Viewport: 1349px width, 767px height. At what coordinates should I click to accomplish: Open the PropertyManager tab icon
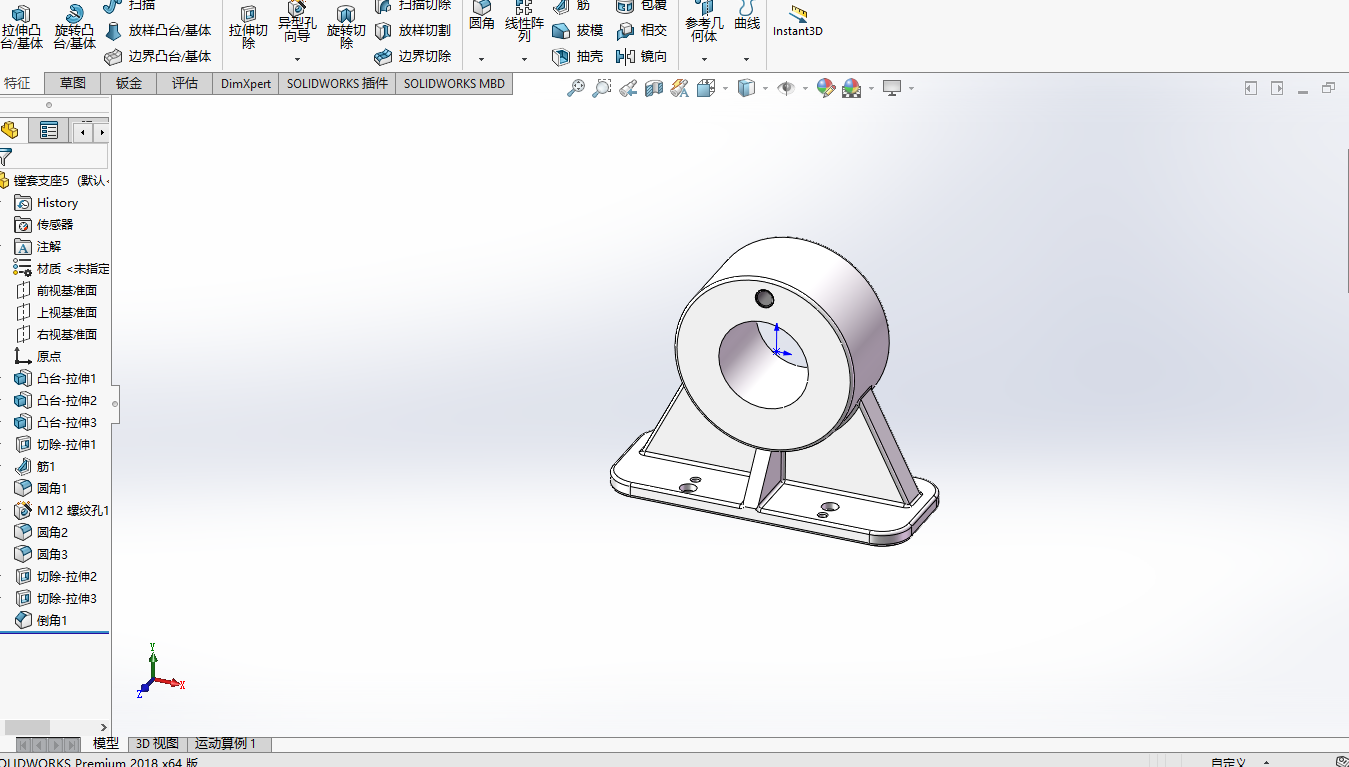48,130
